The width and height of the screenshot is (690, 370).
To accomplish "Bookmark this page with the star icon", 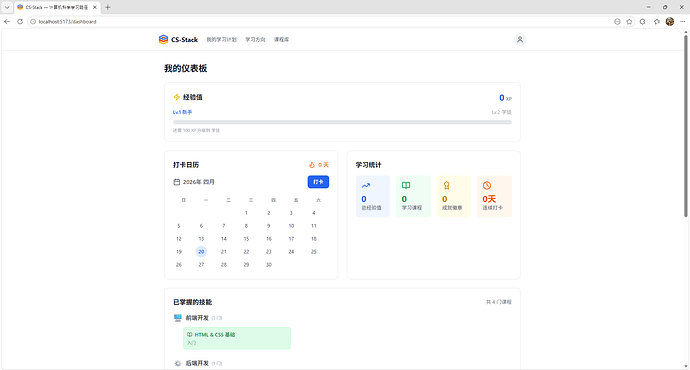I will pyautogui.click(x=629, y=22).
